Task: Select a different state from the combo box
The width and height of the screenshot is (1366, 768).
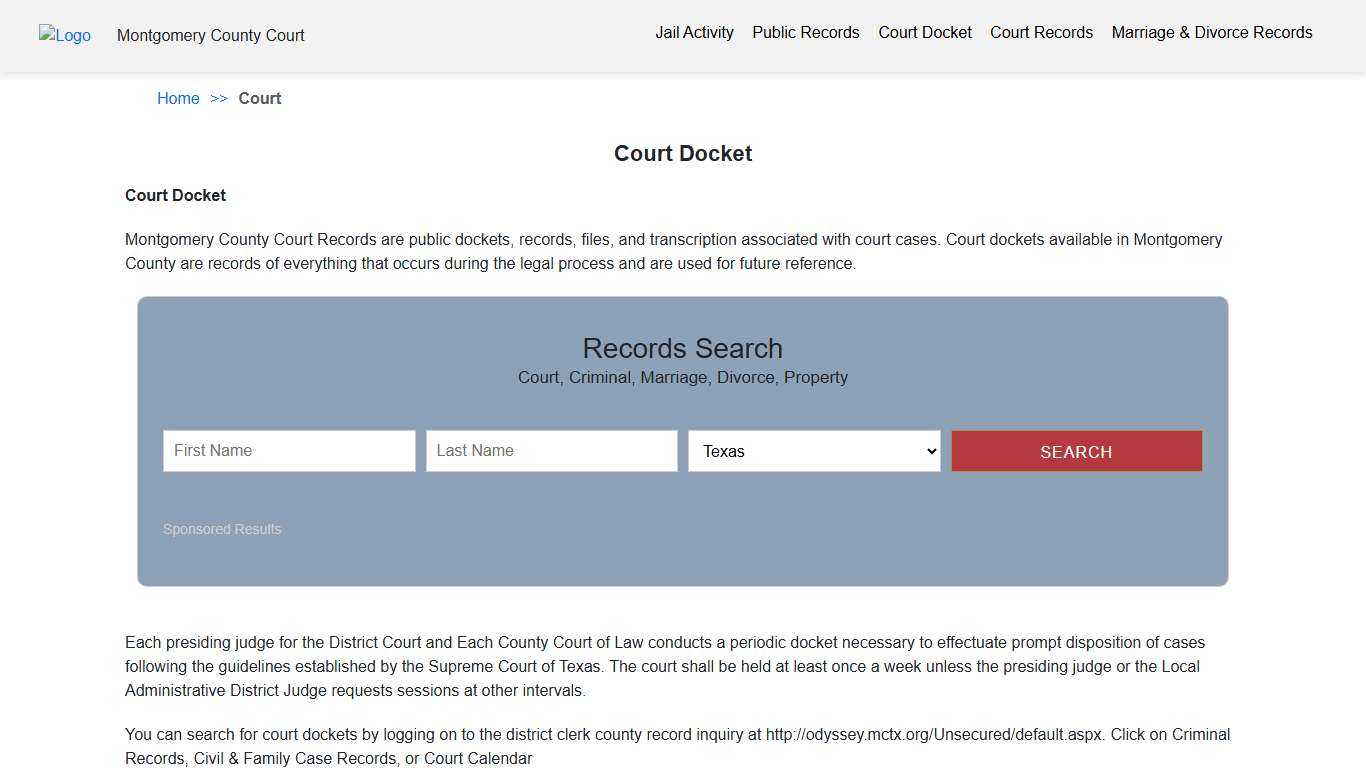Action: (812, 451)
